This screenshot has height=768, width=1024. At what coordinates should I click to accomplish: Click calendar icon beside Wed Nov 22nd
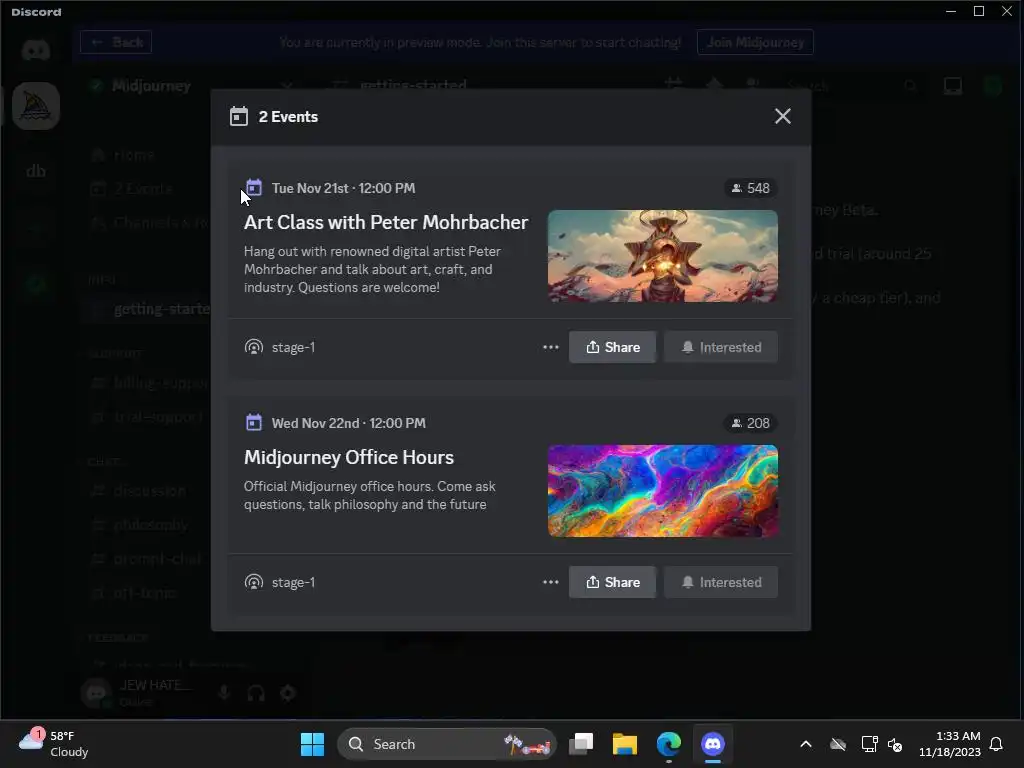tap(253, 423)
